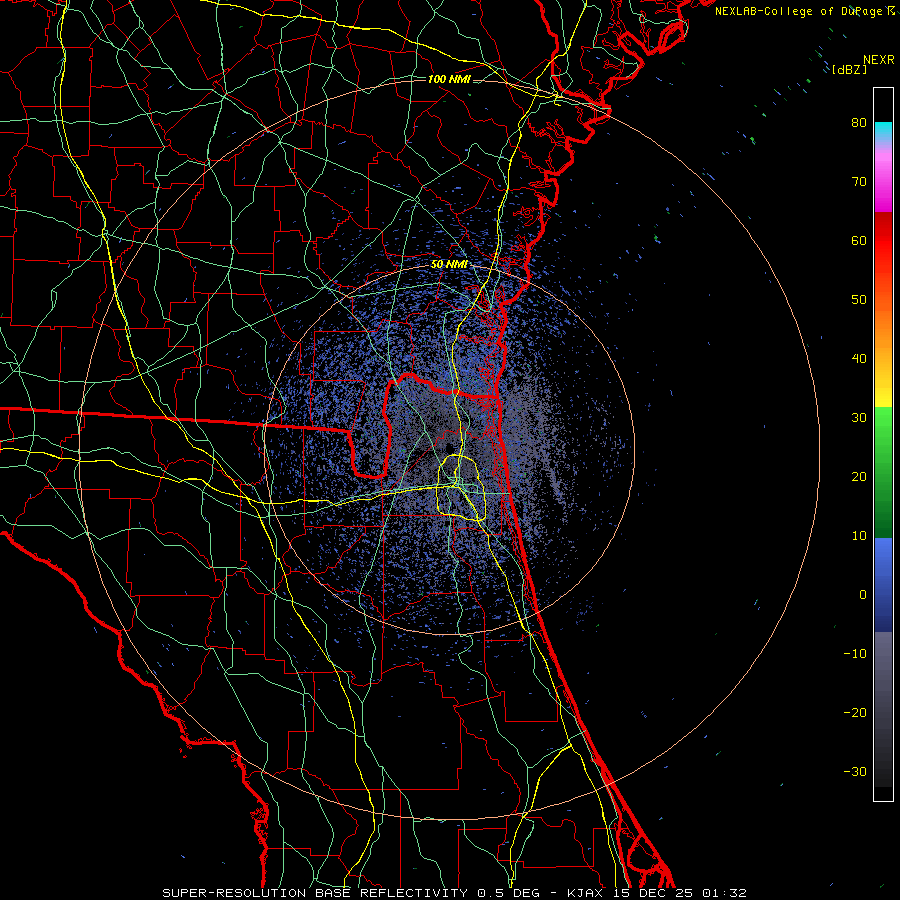This screenshot has height=900, width=900.
Task: Click the 60 value on dBZ scale
Action: tap(859, 241)
